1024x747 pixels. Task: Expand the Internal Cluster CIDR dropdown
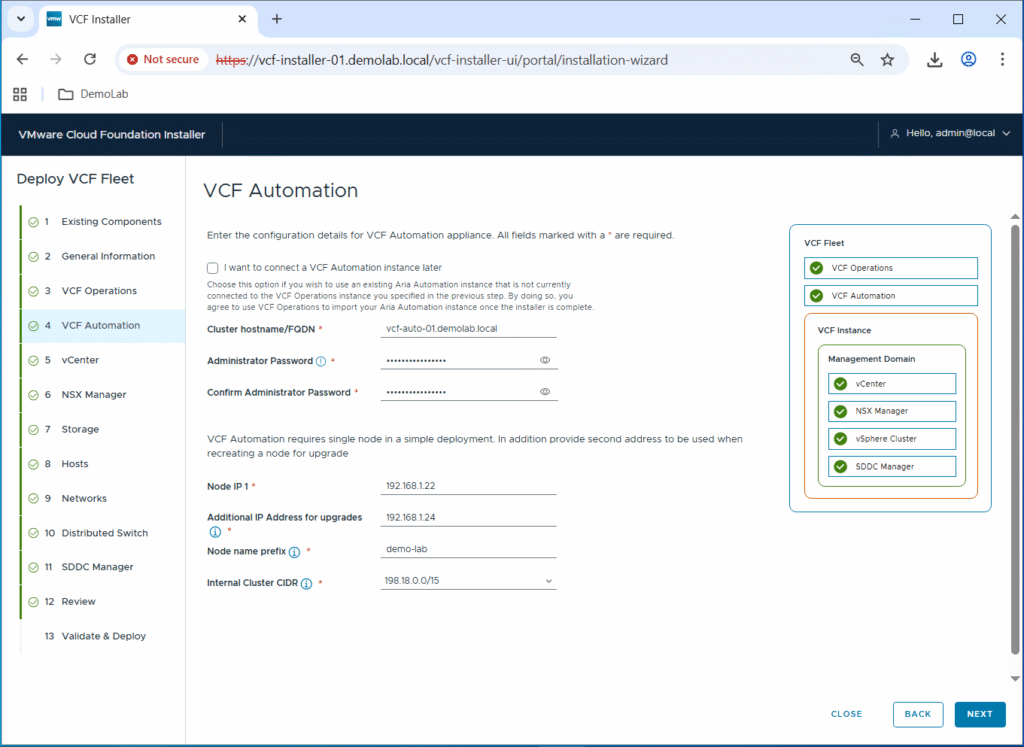[x=548, y=581]
